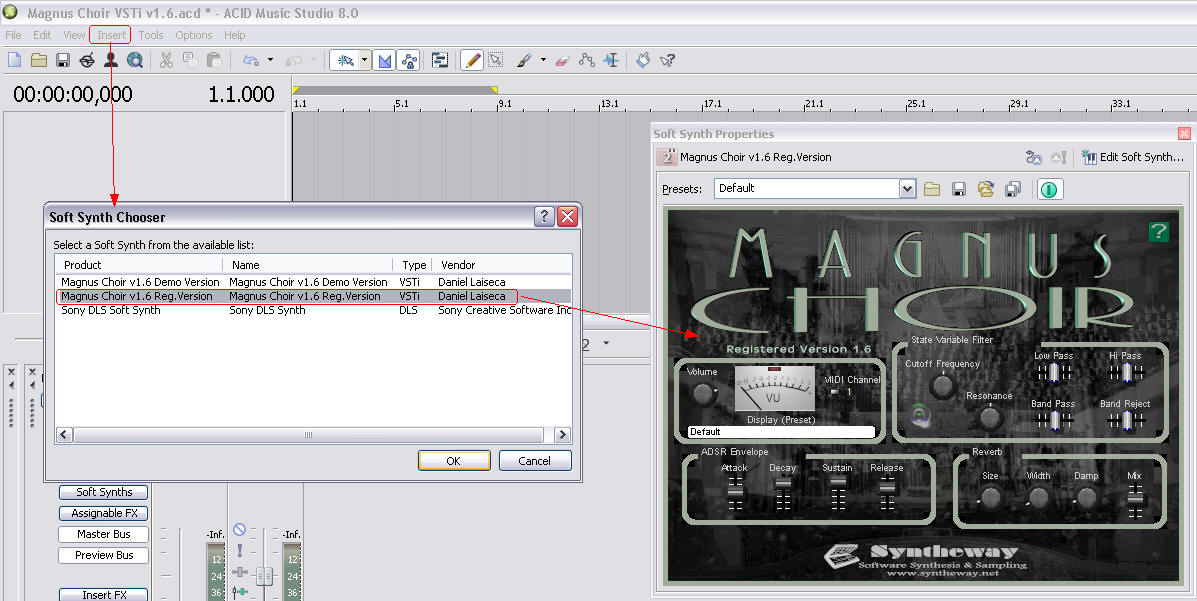
Task: Open the green help question mark on Magnus Choir
Action: [x=1158, y=231]
